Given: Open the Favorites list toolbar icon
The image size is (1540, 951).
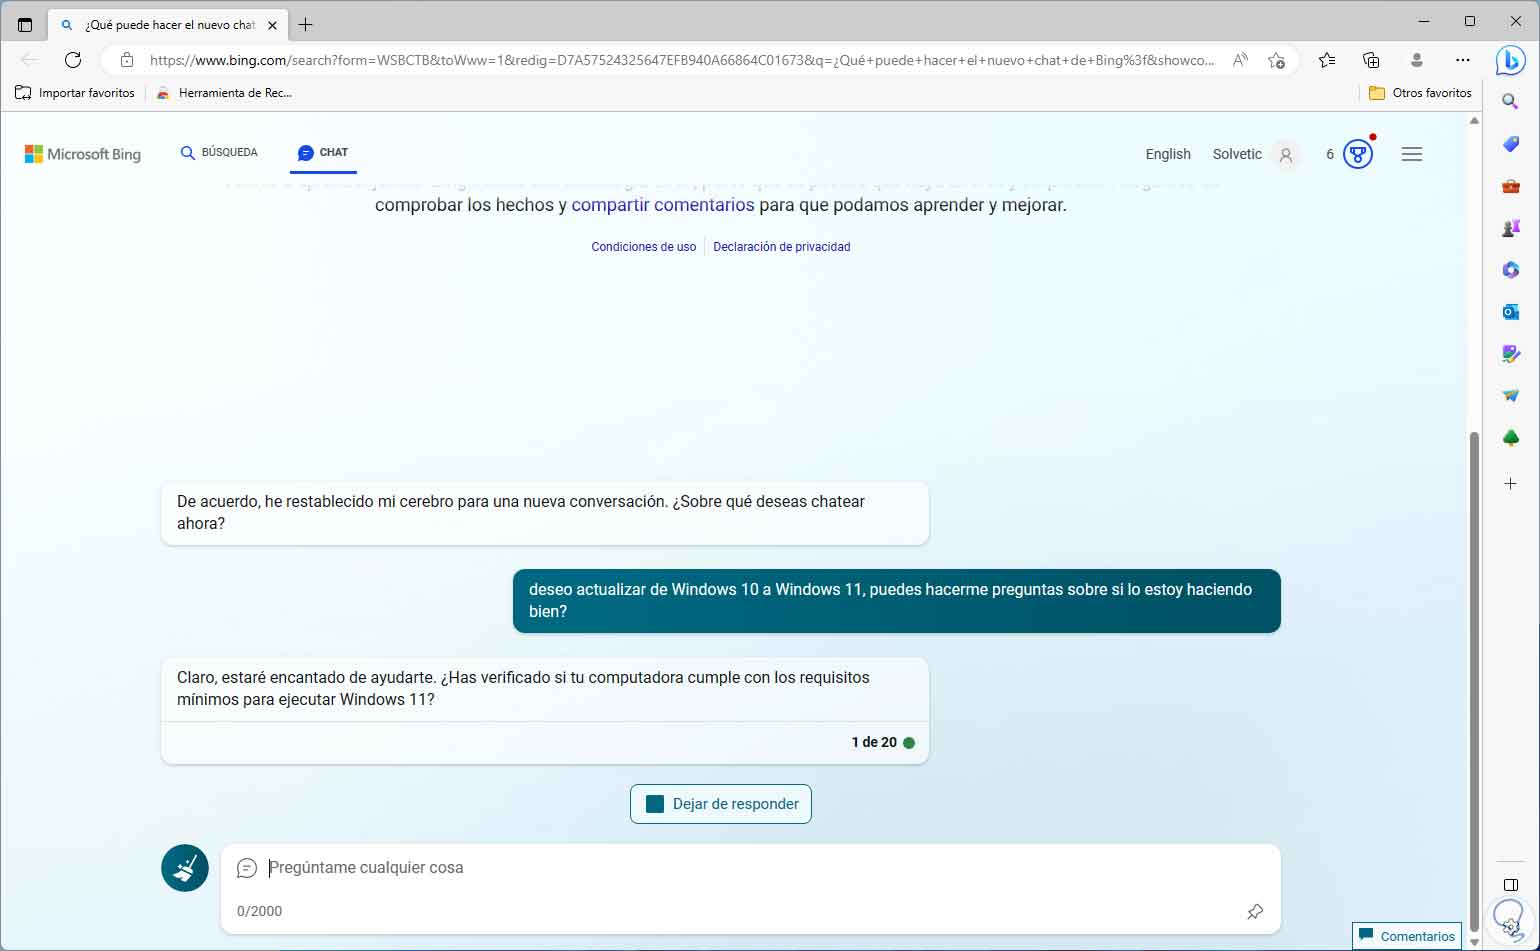Looking at the screenshot, I should [x=1327, y=60].
